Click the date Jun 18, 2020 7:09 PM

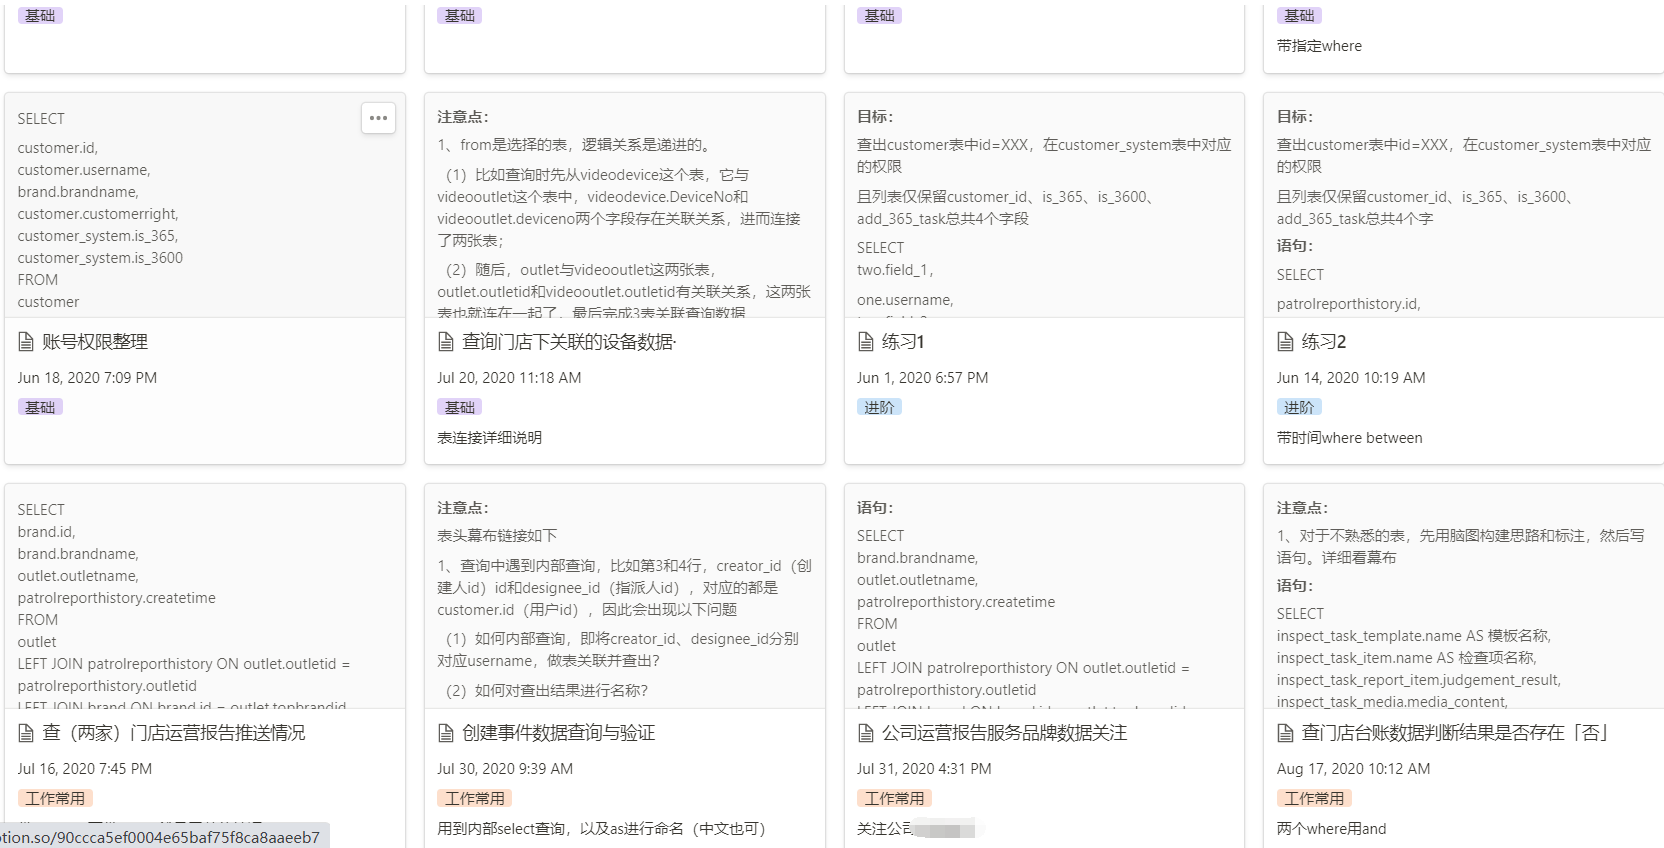click(87, 378)
